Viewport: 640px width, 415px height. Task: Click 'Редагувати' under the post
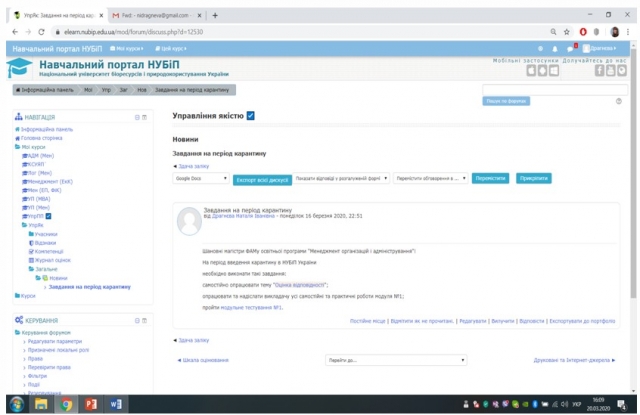(x=473, y=321)
